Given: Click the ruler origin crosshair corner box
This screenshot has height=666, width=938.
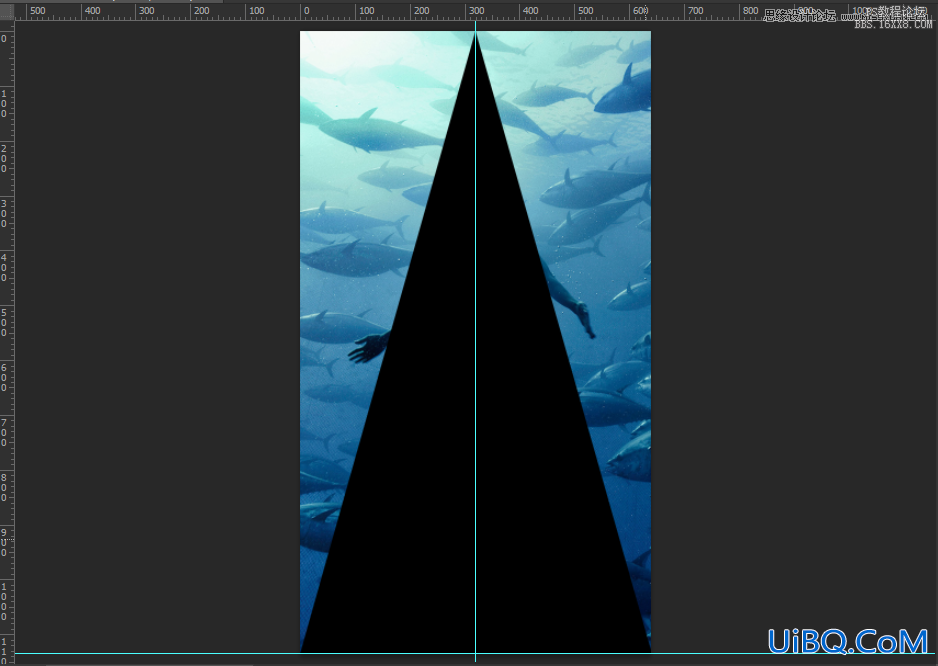Looking at the screenshot, I should click(7, 11).
